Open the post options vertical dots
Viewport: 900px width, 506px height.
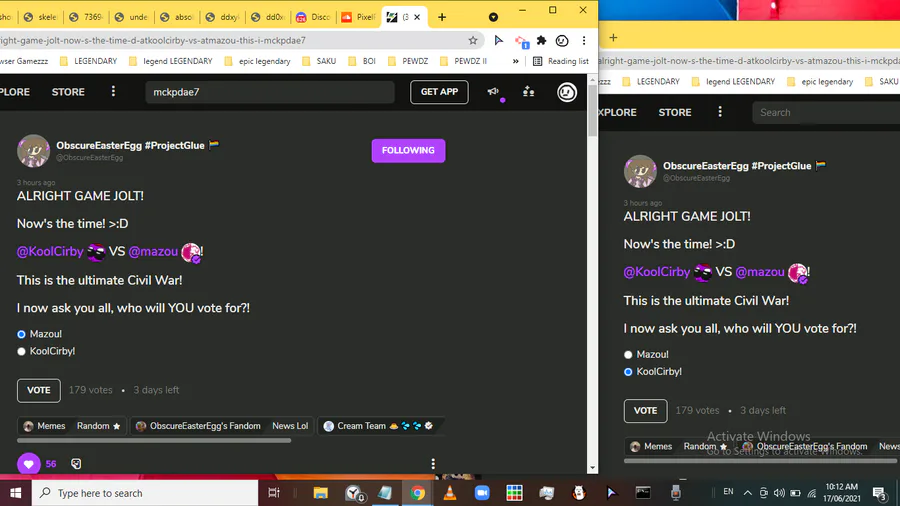click(x=433, y=464)
